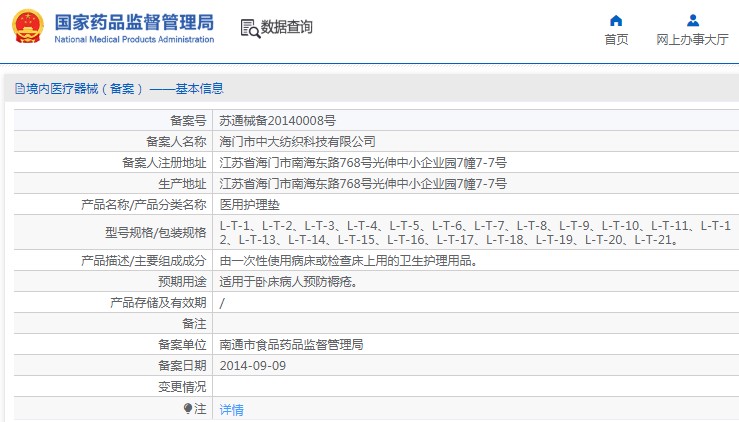Click intended use 适用于卧床病人预防褥疮

(x=288, y=281)
